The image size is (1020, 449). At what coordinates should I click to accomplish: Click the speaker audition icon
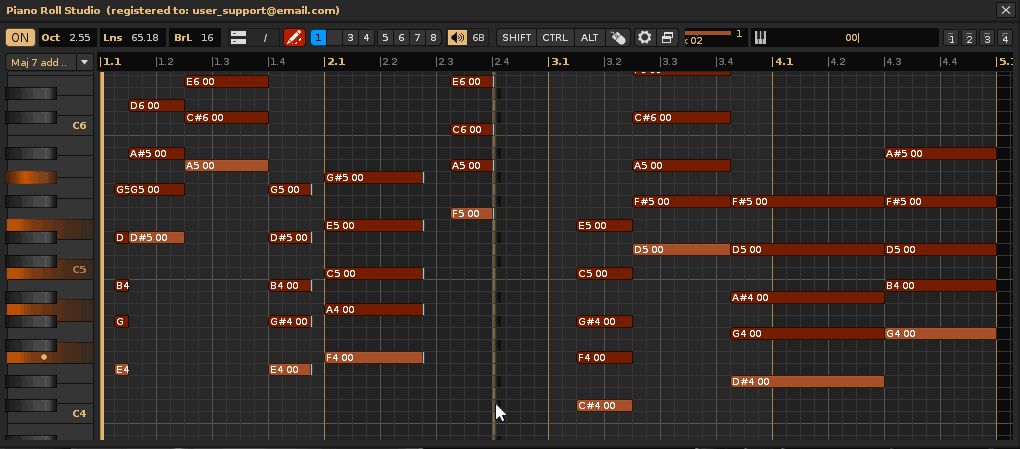[457, 38]
